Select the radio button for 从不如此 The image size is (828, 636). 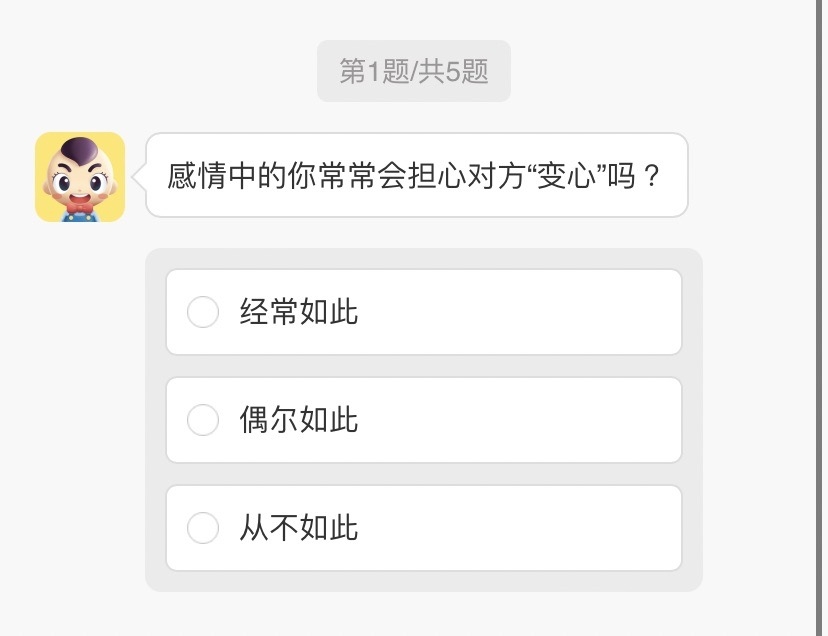point(203,528)
